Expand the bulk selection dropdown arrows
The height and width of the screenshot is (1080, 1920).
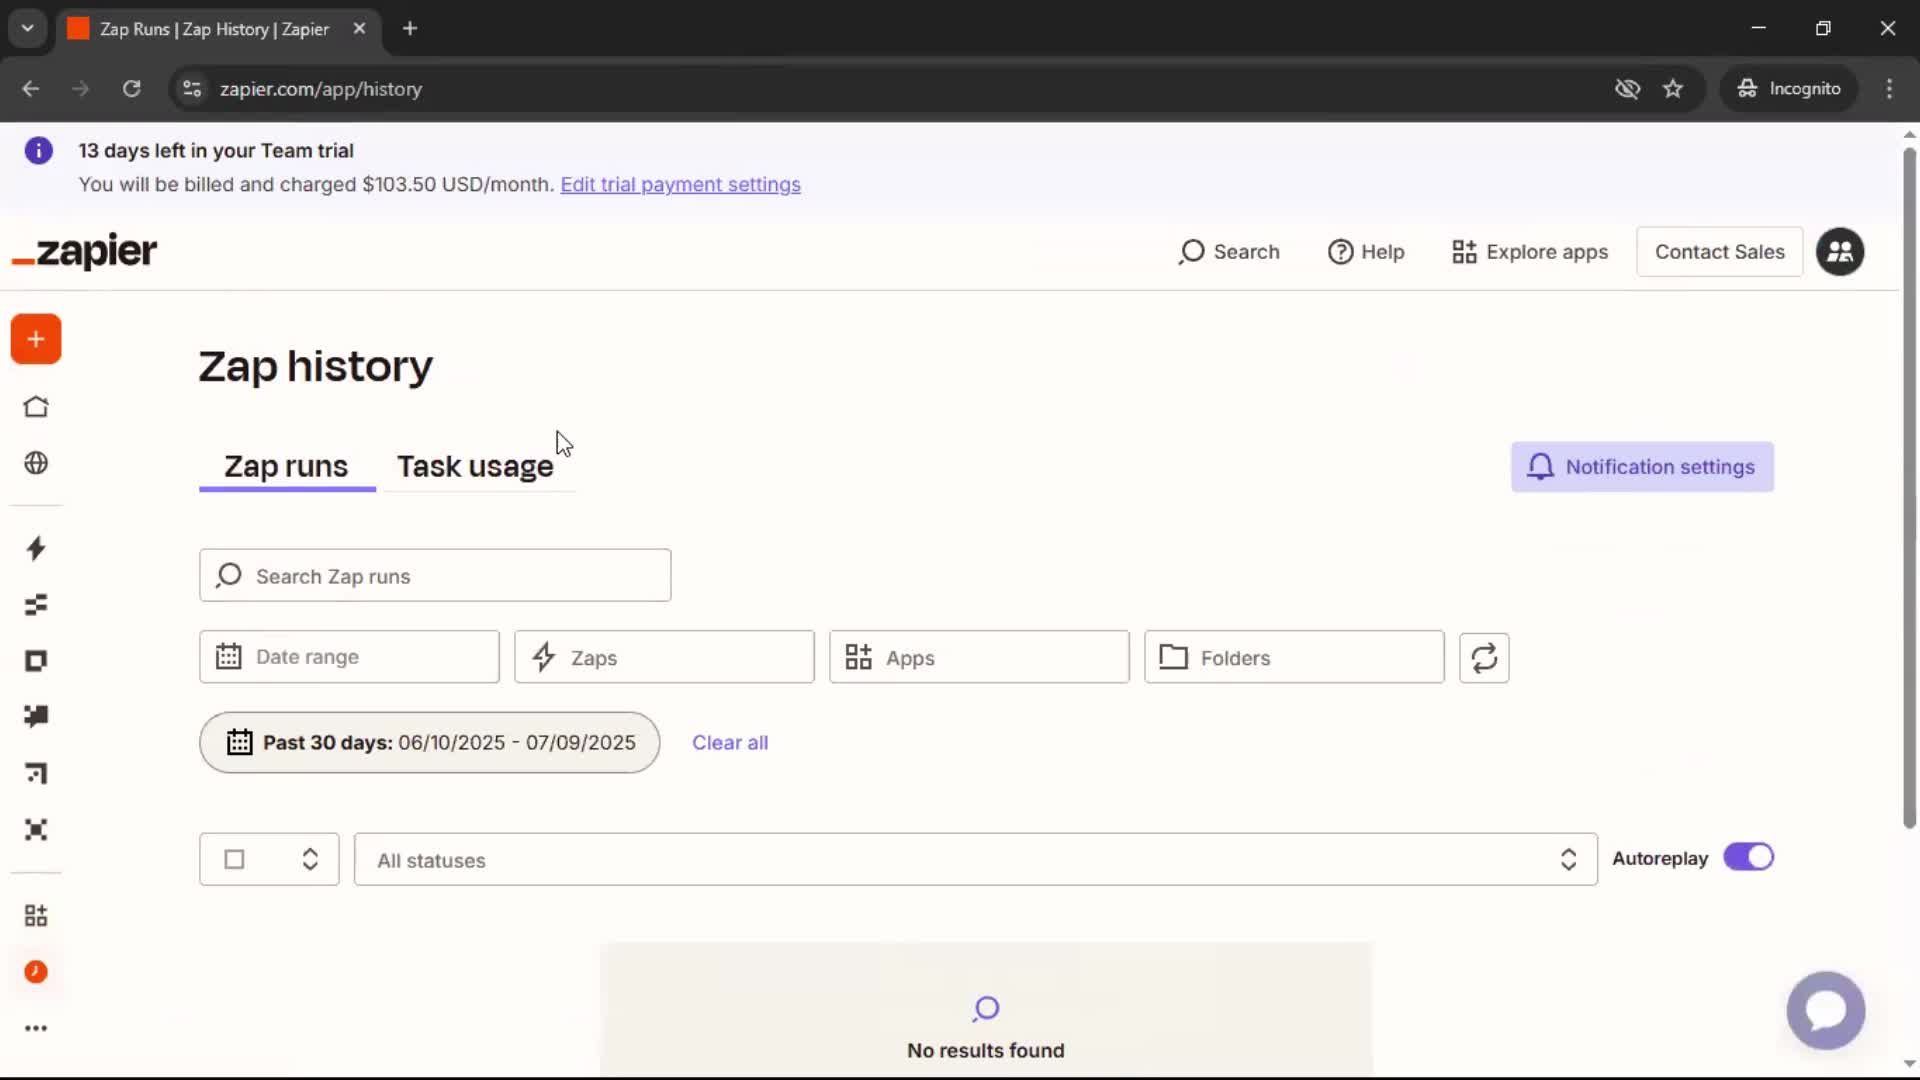pyautogui.click(x=310, y=860)
